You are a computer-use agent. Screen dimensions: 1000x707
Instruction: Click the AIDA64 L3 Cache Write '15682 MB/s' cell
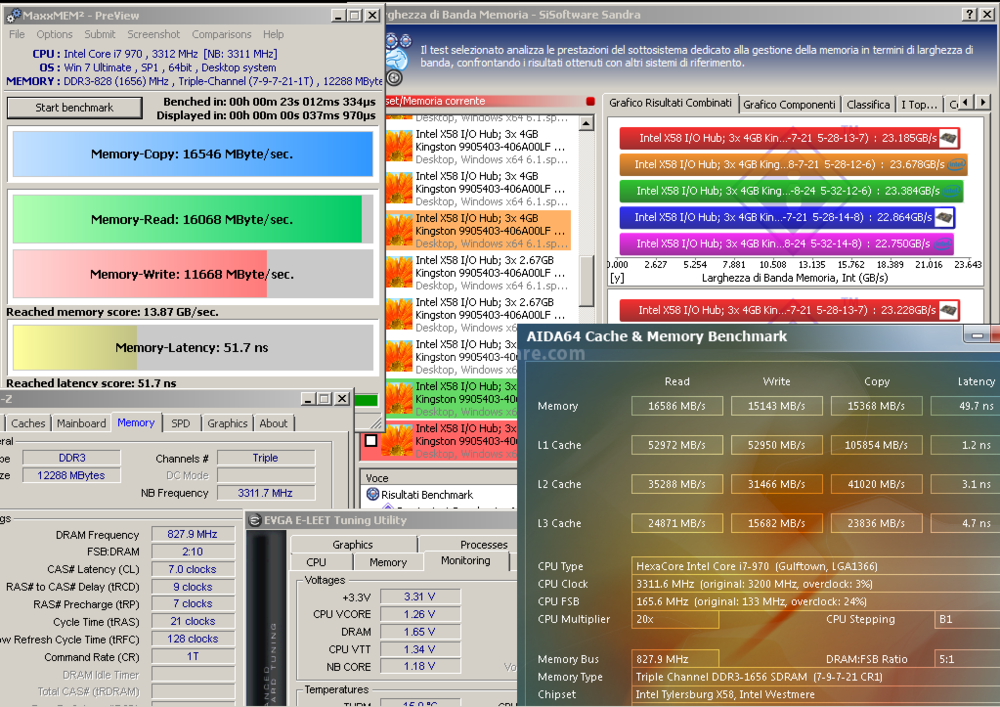point(776,523)
